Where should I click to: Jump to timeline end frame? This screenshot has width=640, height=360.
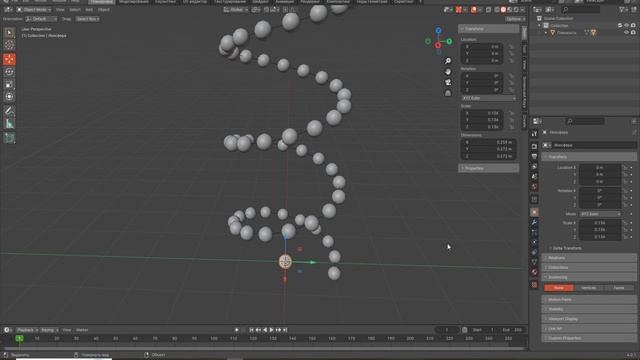[x=285, y=330]
